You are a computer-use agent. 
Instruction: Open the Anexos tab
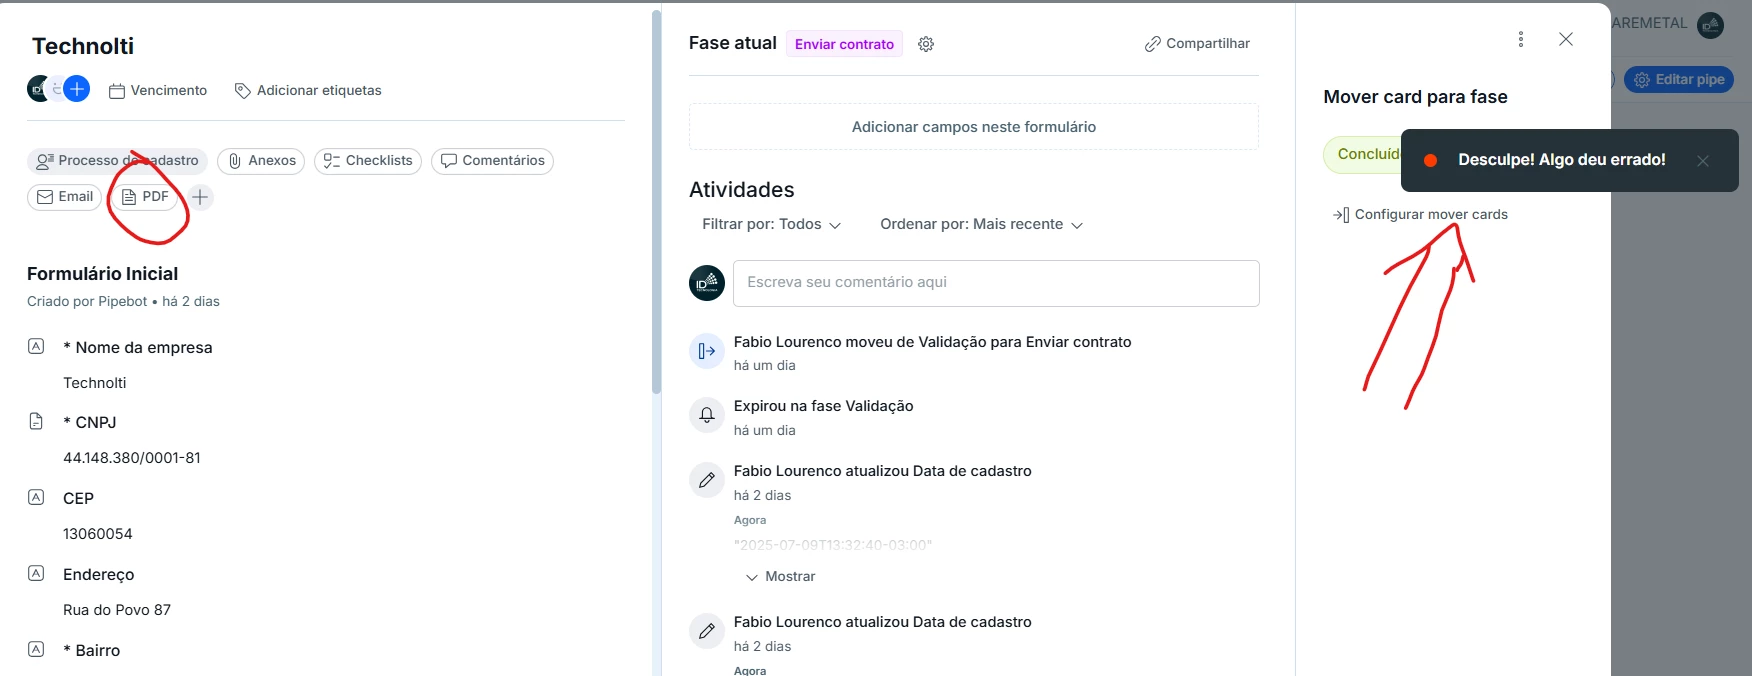click(261, 161)
